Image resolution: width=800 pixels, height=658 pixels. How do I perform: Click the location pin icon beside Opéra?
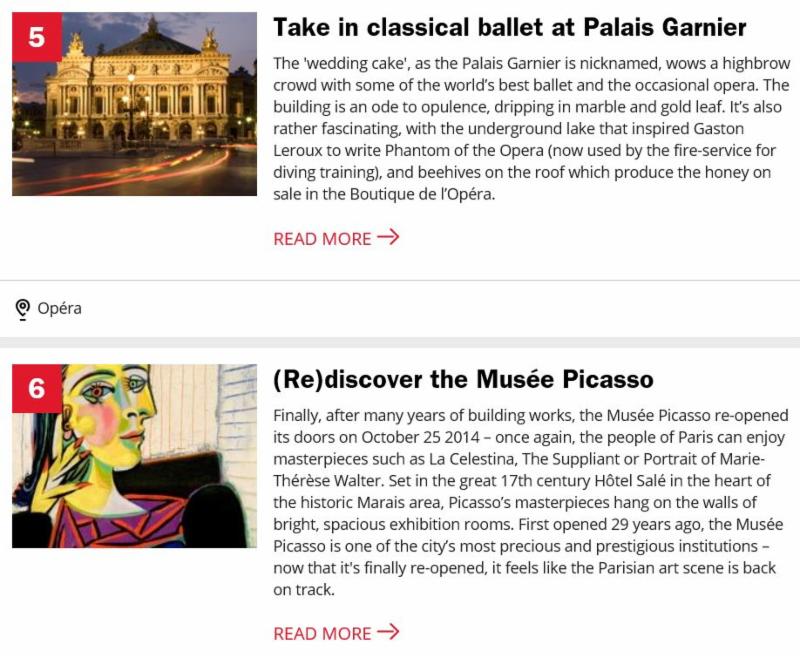click(x=22, y=309)
